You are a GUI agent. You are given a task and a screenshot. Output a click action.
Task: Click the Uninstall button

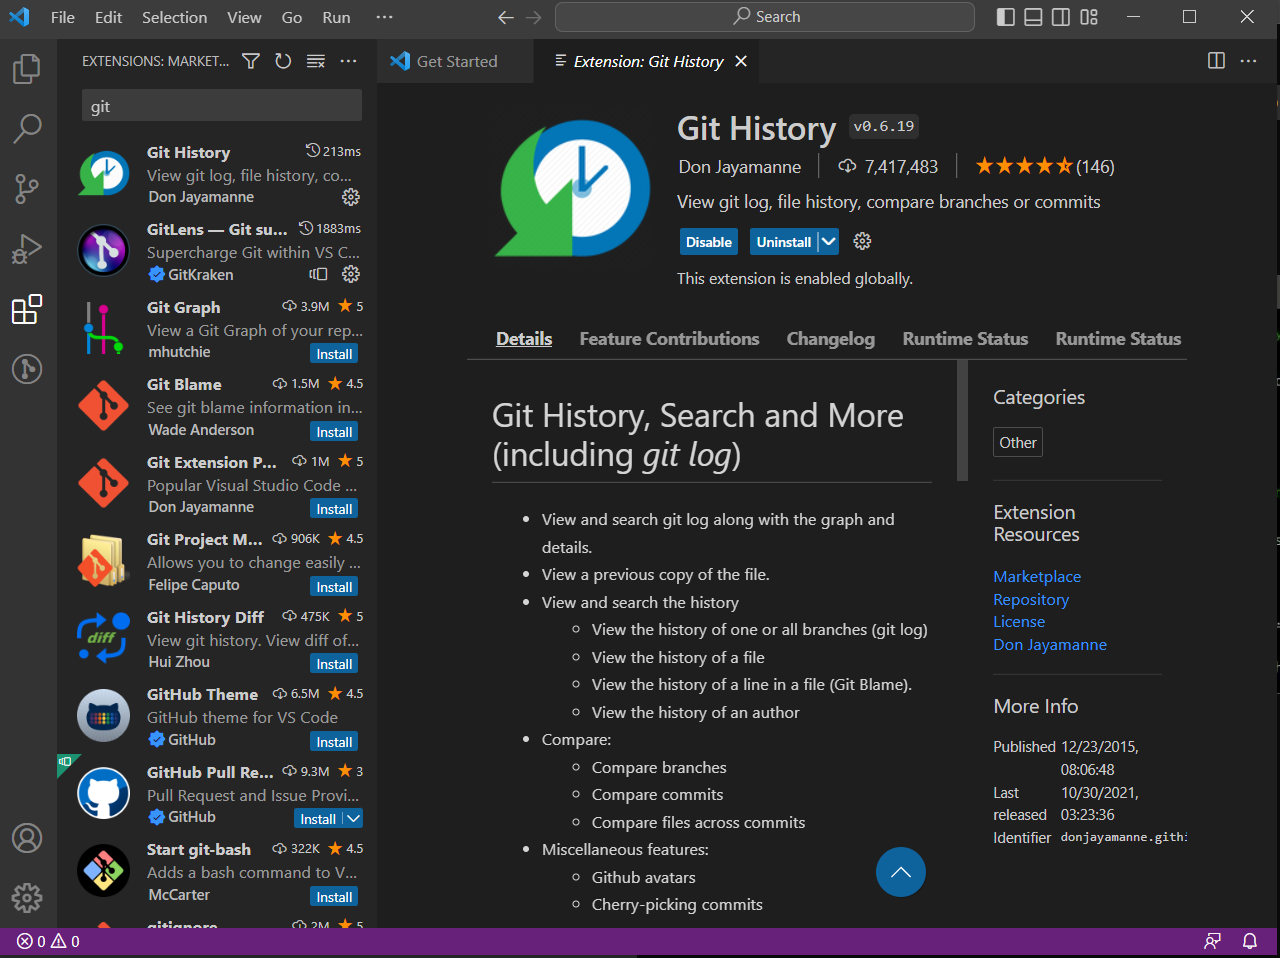[783, 242]
